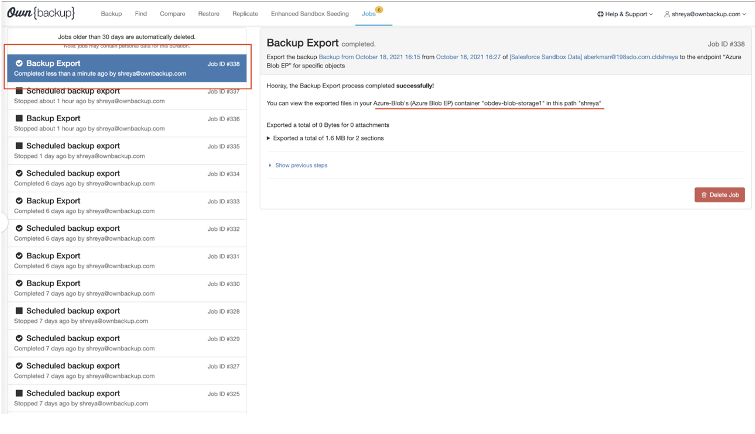Click completed checkmark icon of Job ID #338
Viewport: 755px width, 434px height.
tap(19, 63)
